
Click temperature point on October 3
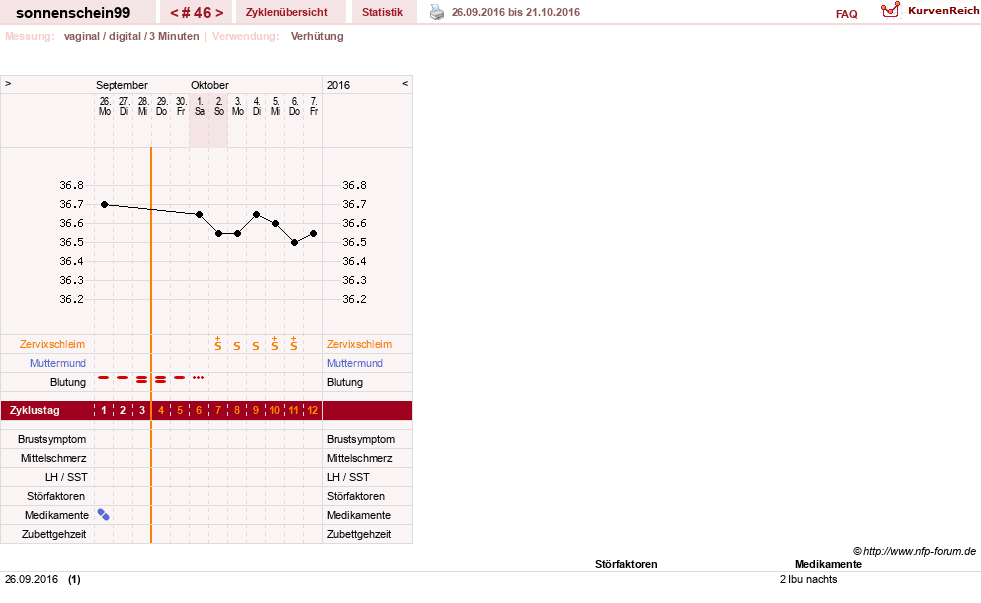(237, 233)
